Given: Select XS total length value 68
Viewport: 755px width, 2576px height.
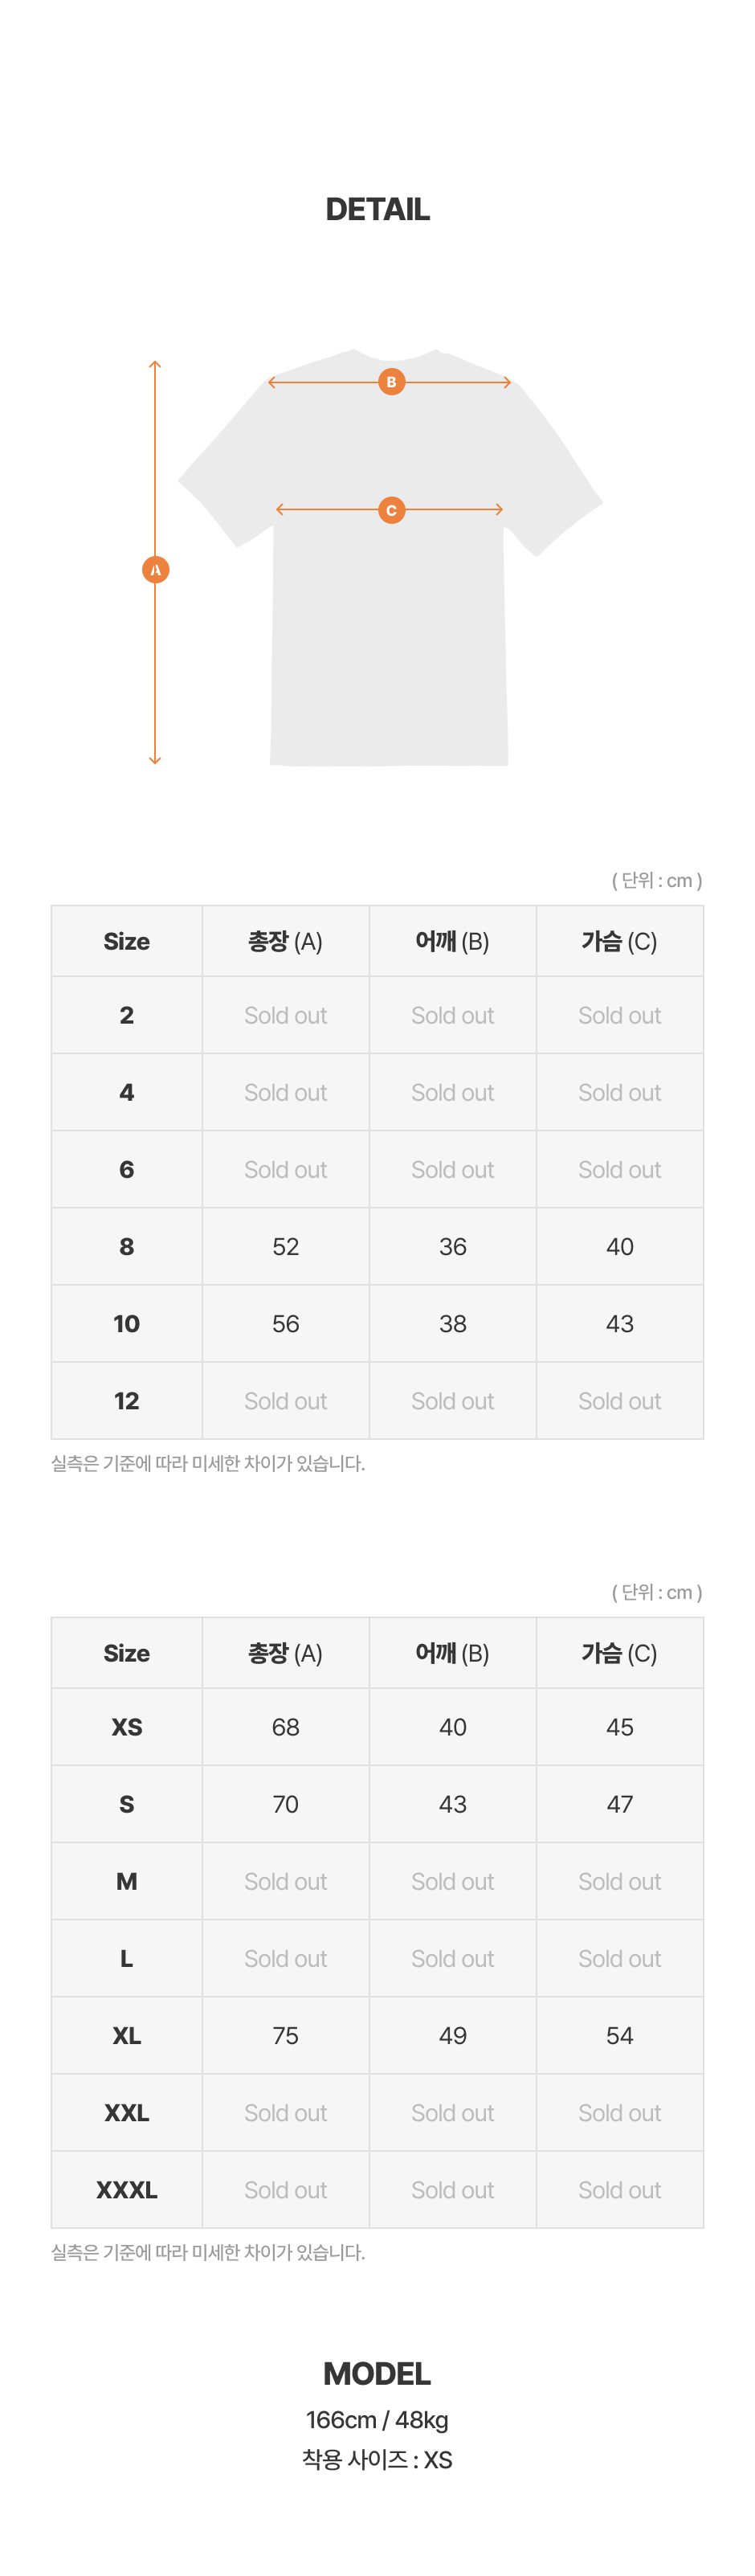Looking at the screenshot, I should click(x=286, y=1727).
